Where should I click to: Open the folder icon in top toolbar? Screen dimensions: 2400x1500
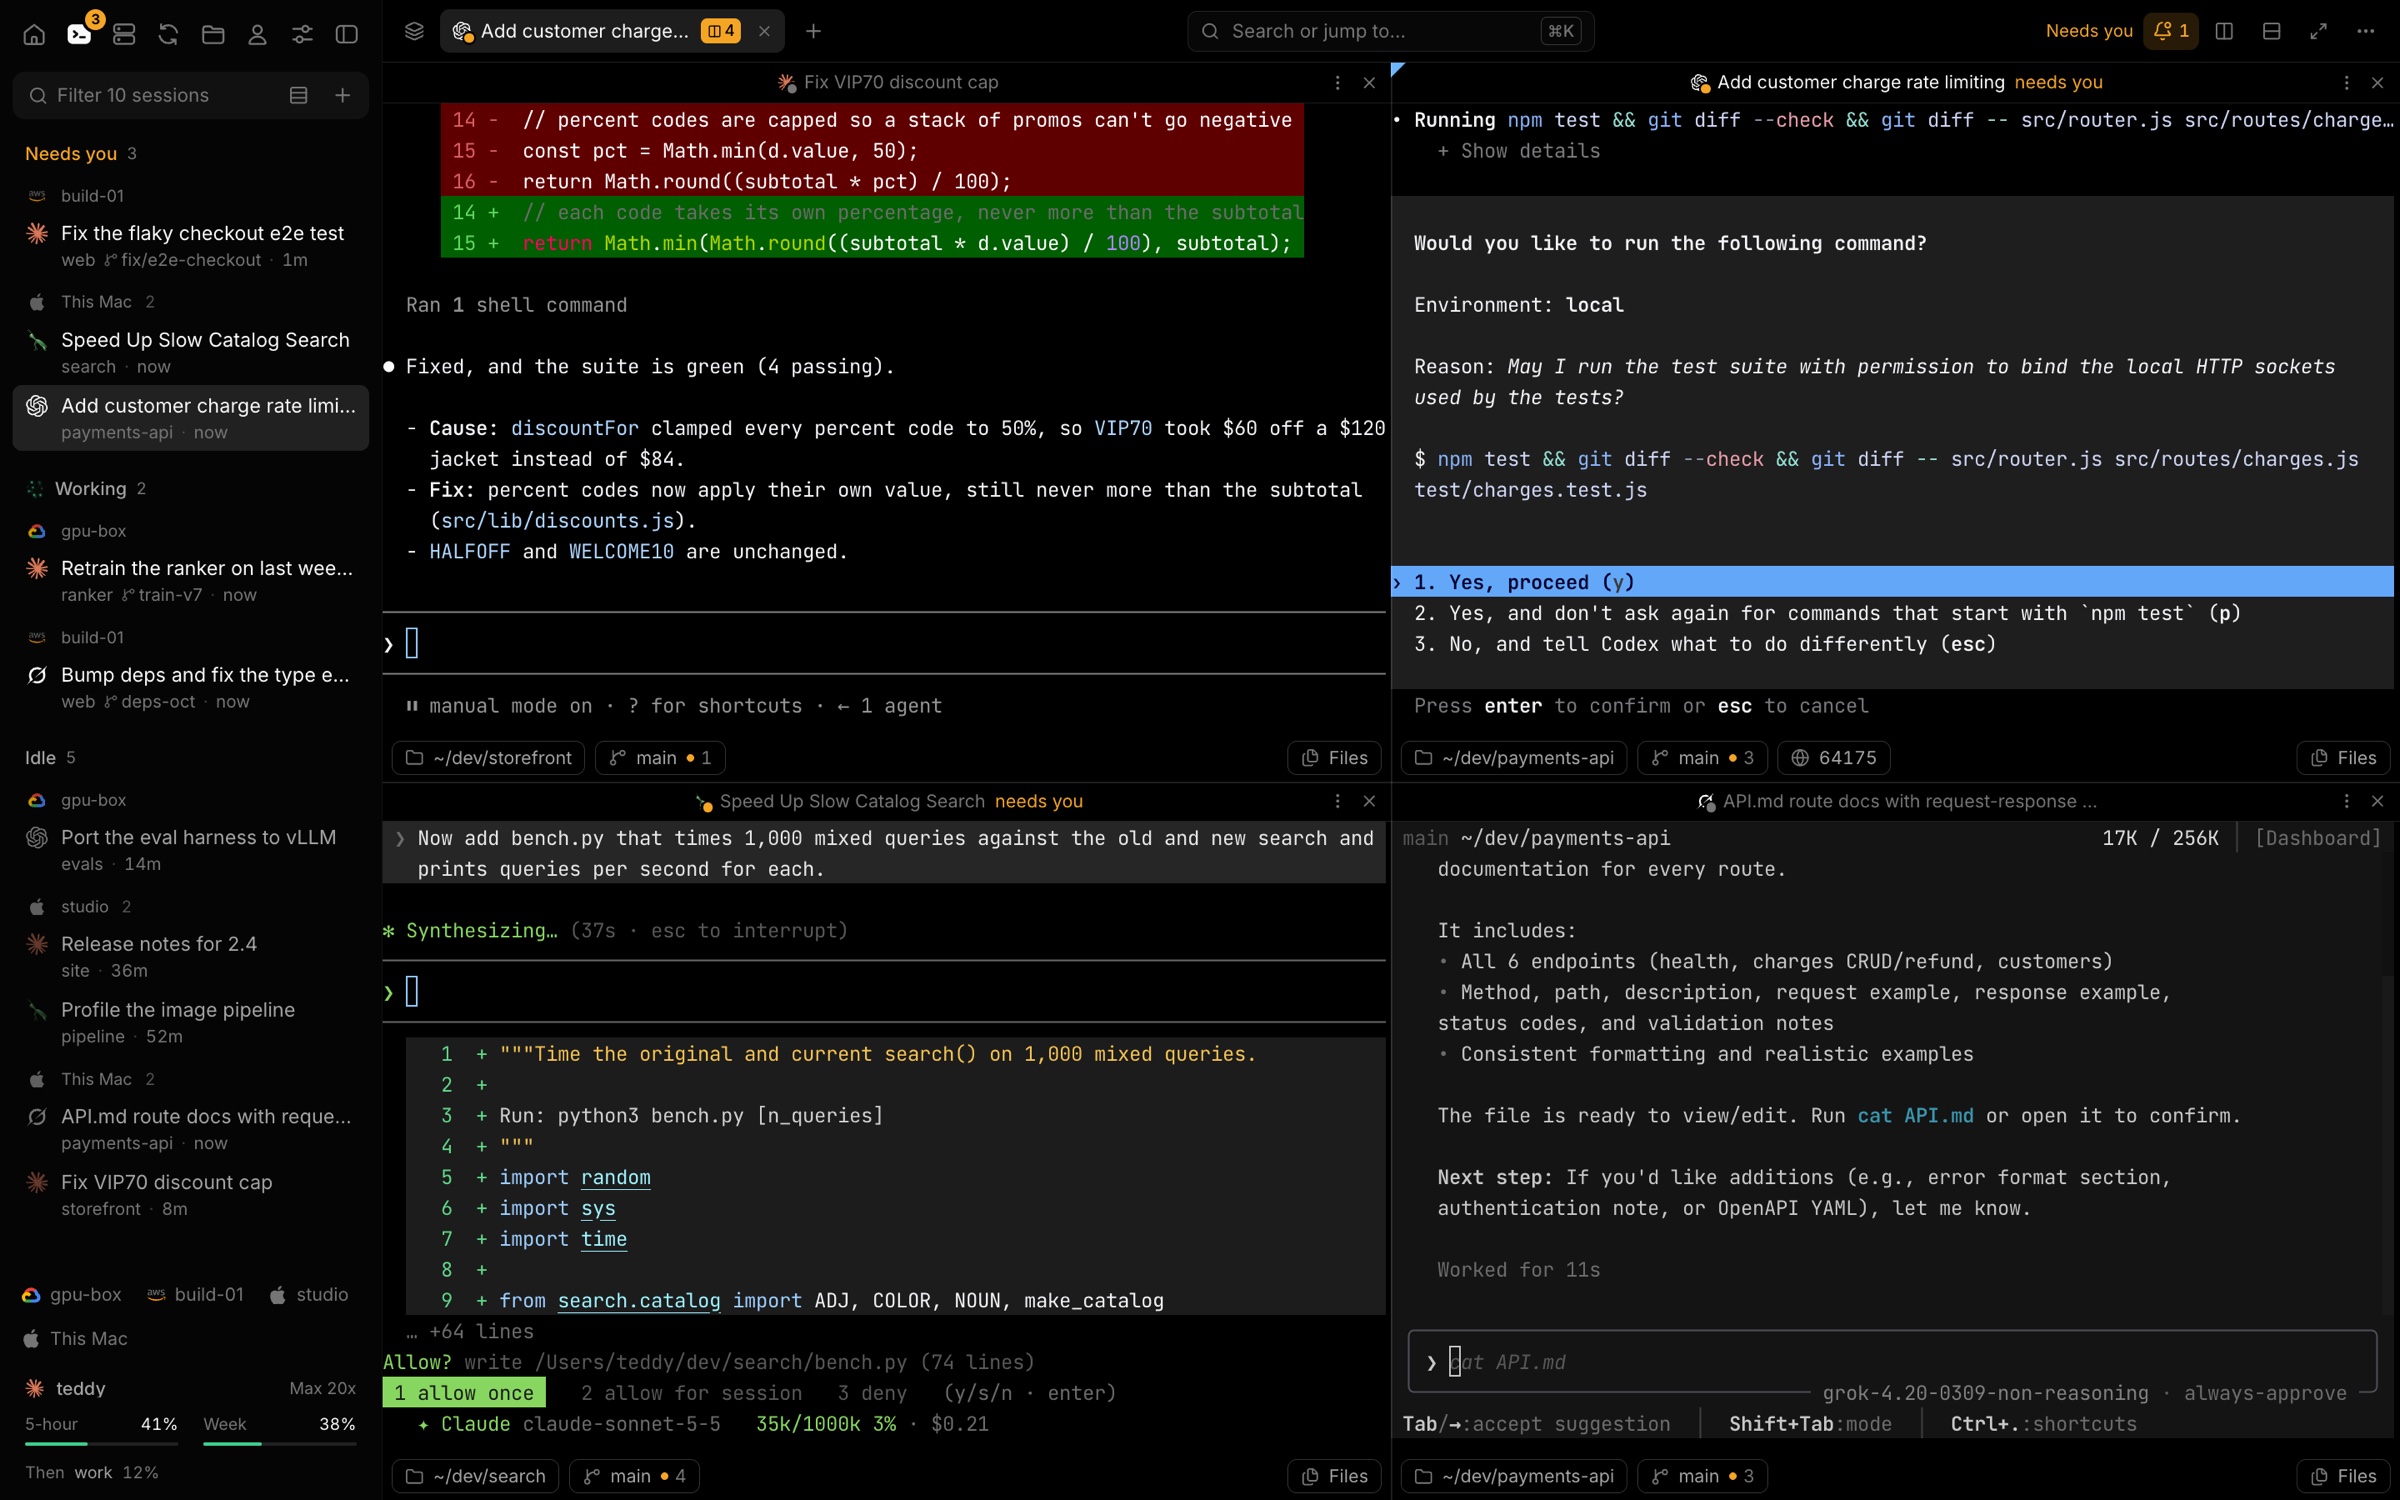[213, 34]
